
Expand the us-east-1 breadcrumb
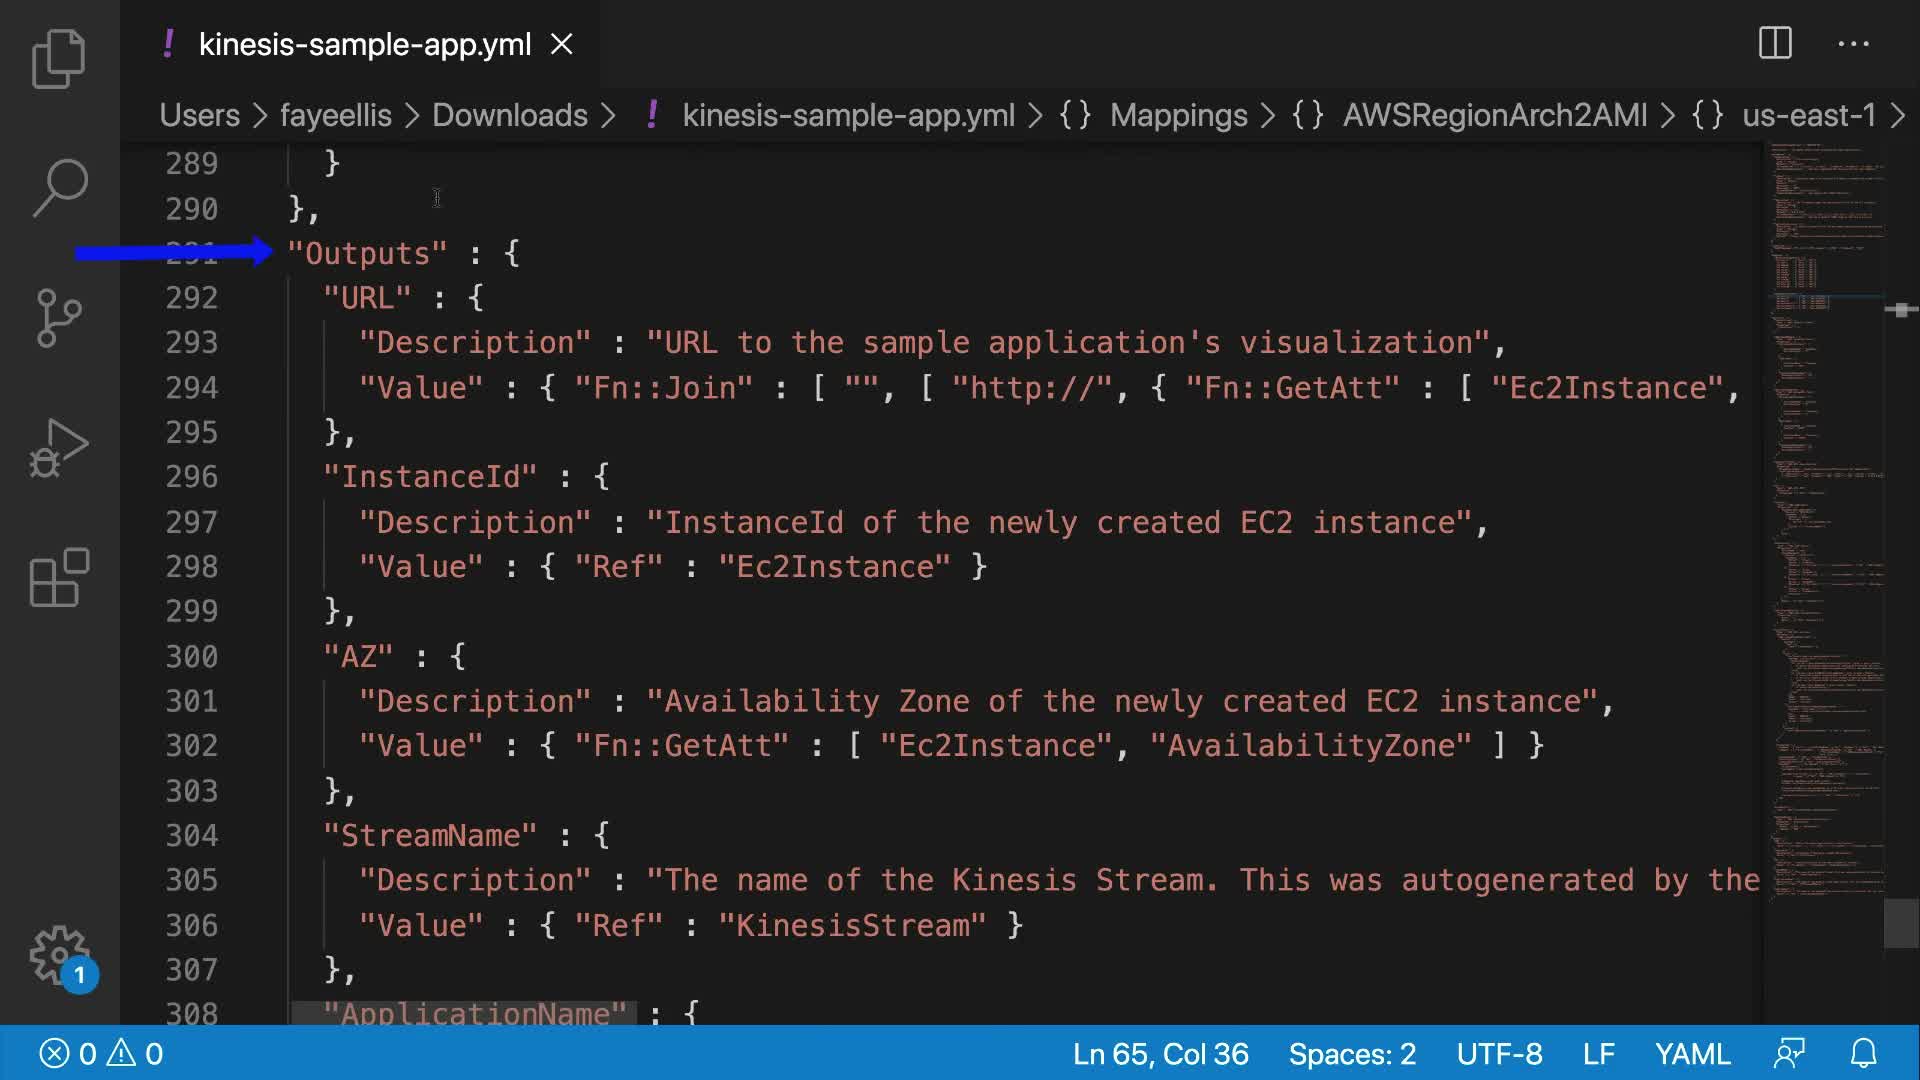pos(1808,115)
